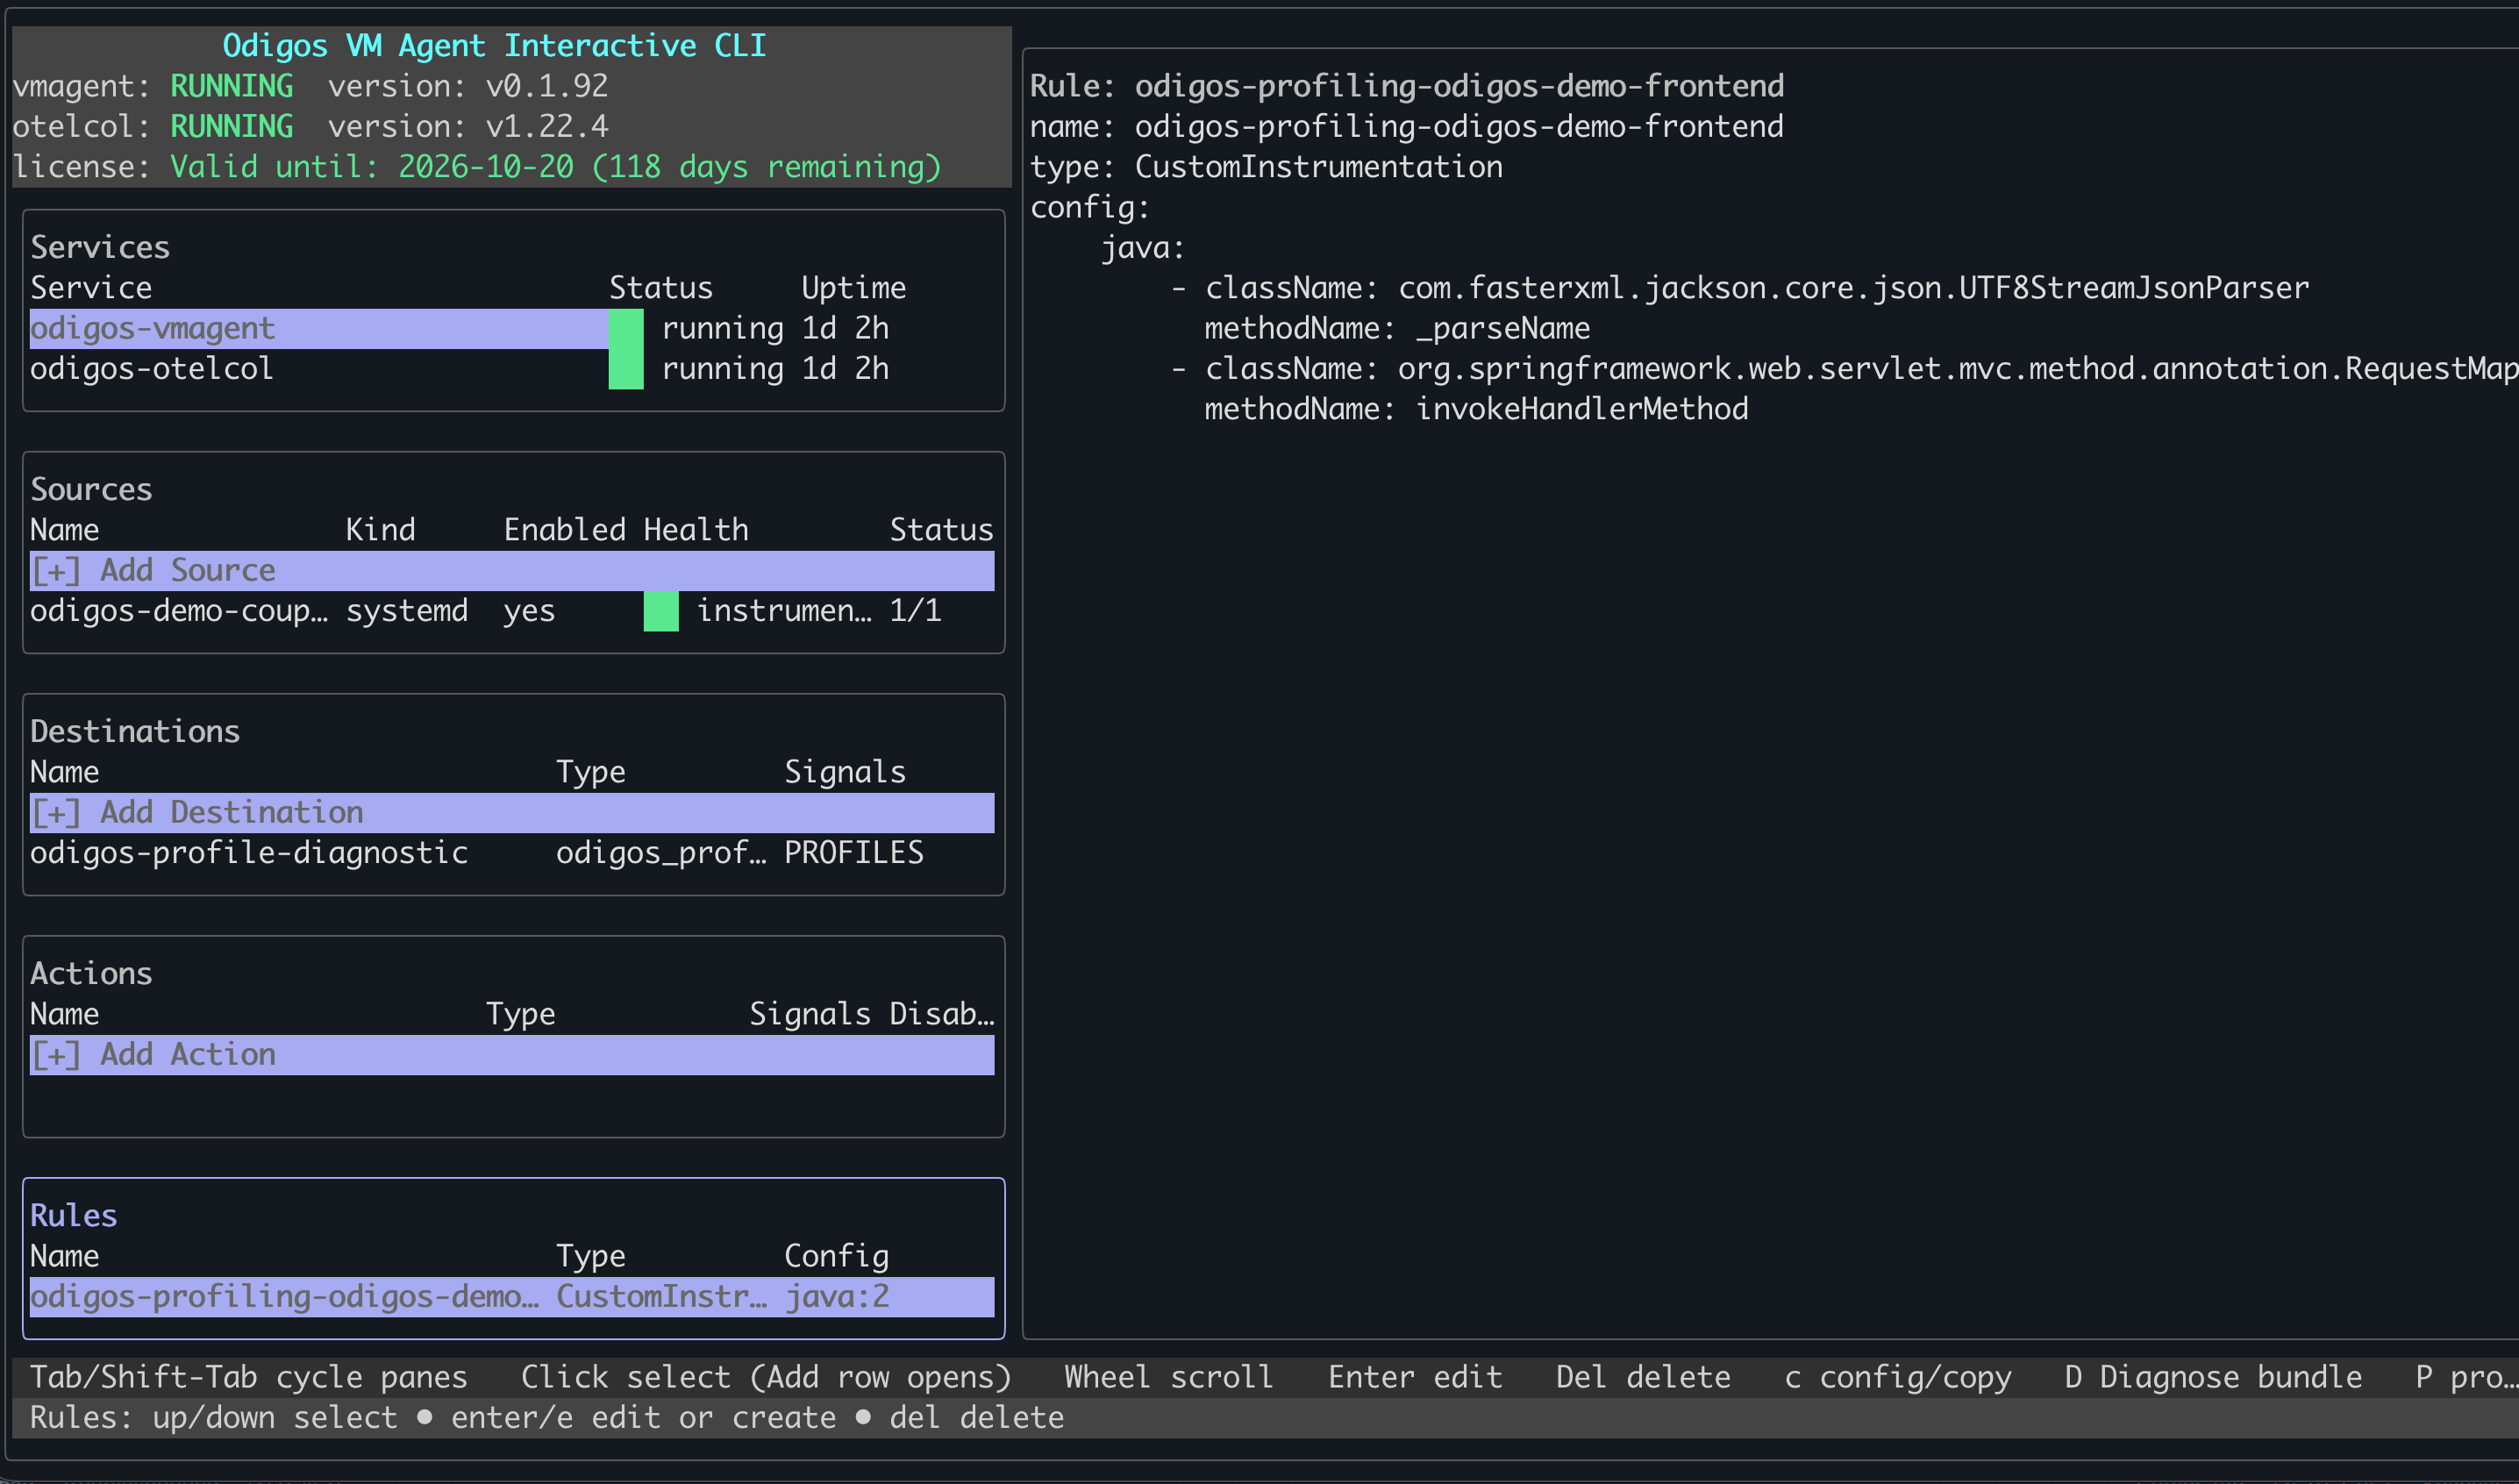Image resolution: width=2519 pixels, height=1484 pixels.
Task: Click the license Valid until 2026-10-20 text
Action: tap(556, 167)
